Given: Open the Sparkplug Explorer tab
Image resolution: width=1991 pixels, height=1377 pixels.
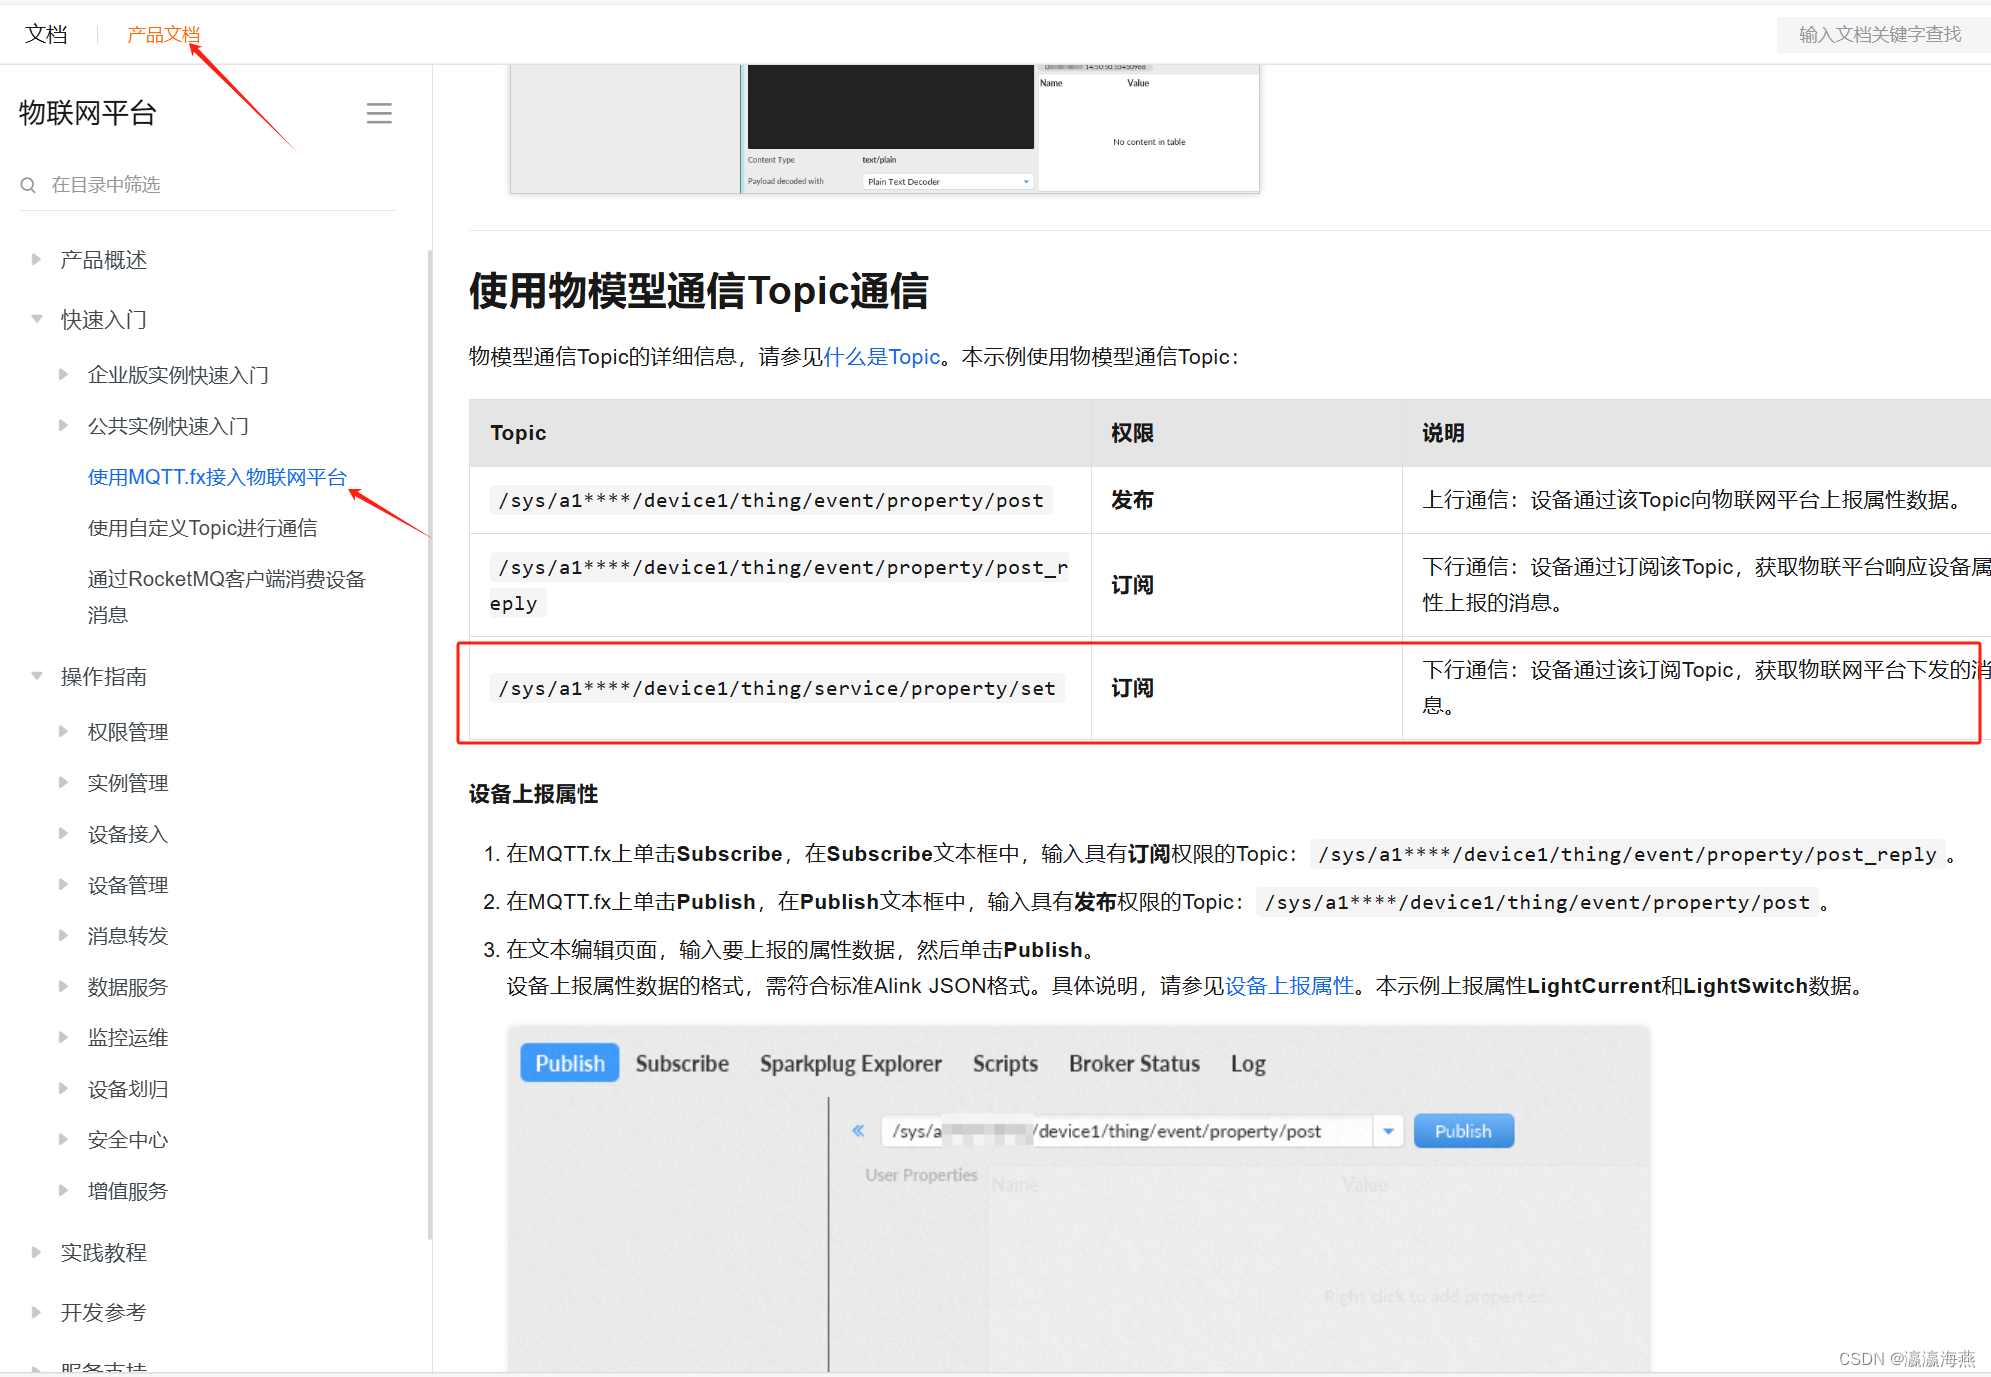Looking at the screenshot, I should coord(850,1063).
